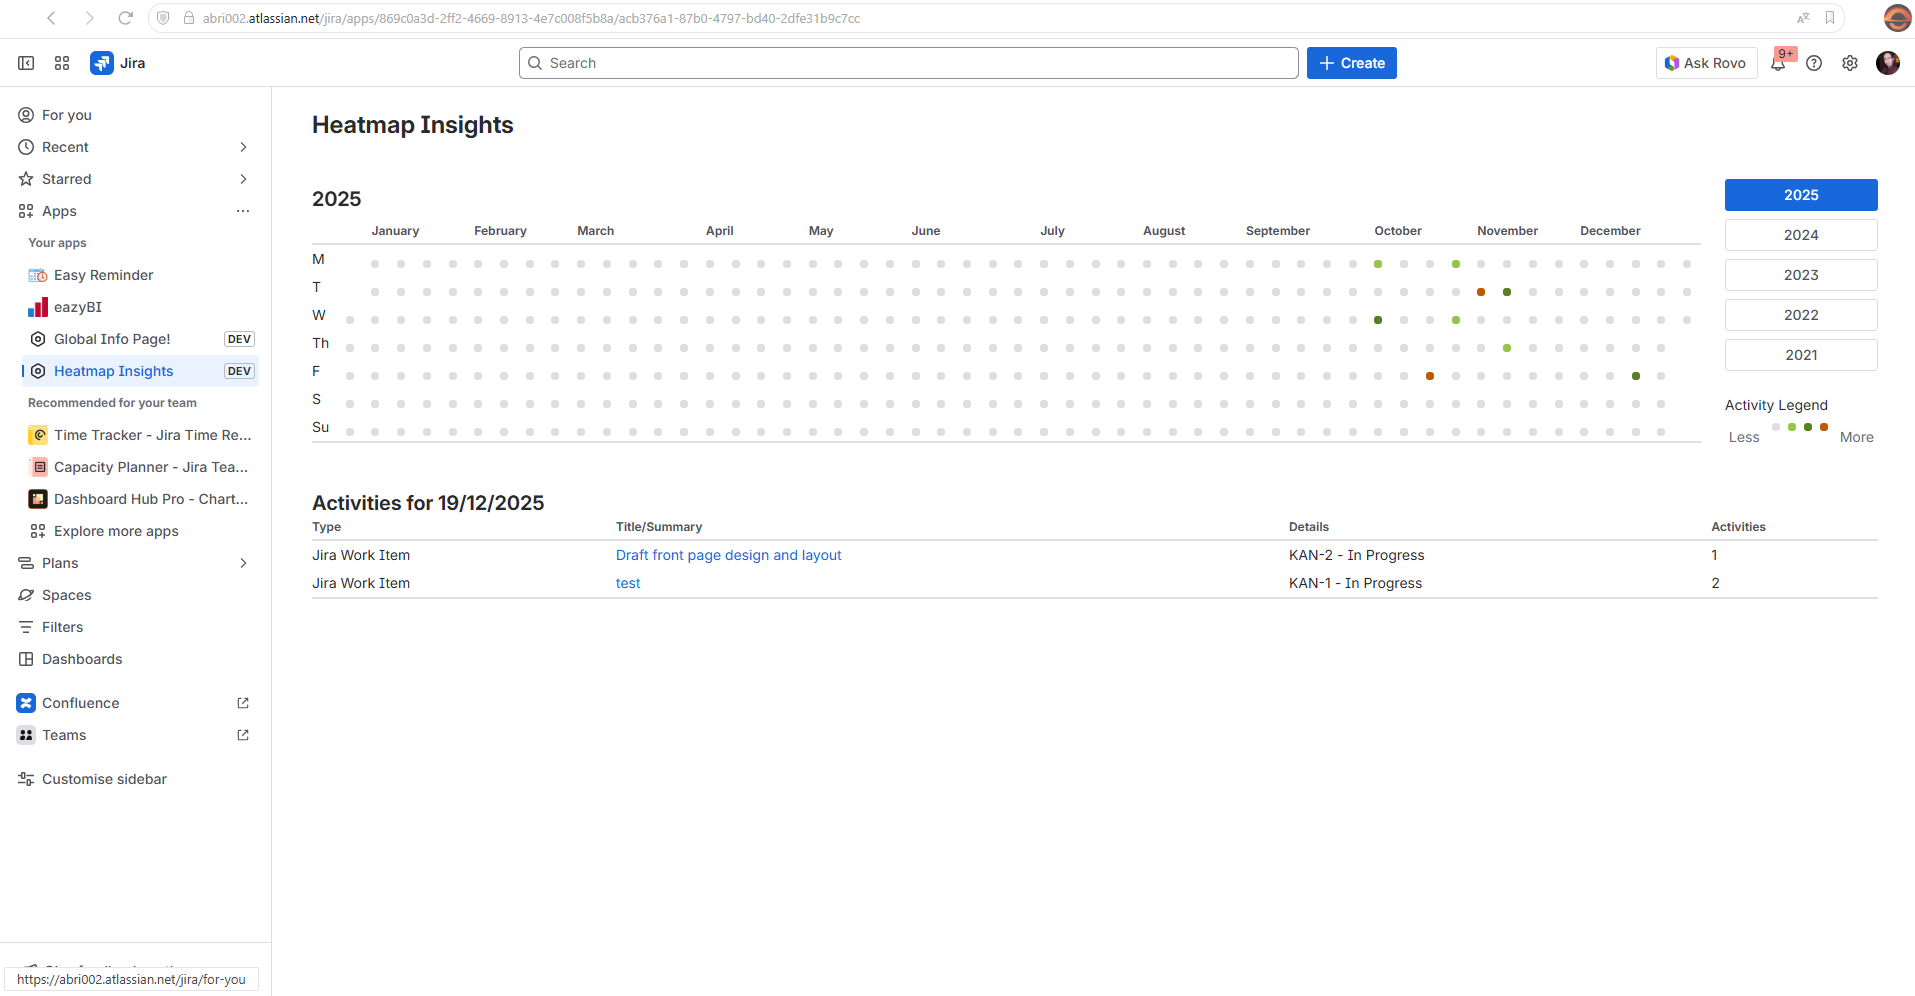1915x996 pixels.
Task: Click 'KAN-1 - In Progress' details cell
Action: [x=1355, y=583]
